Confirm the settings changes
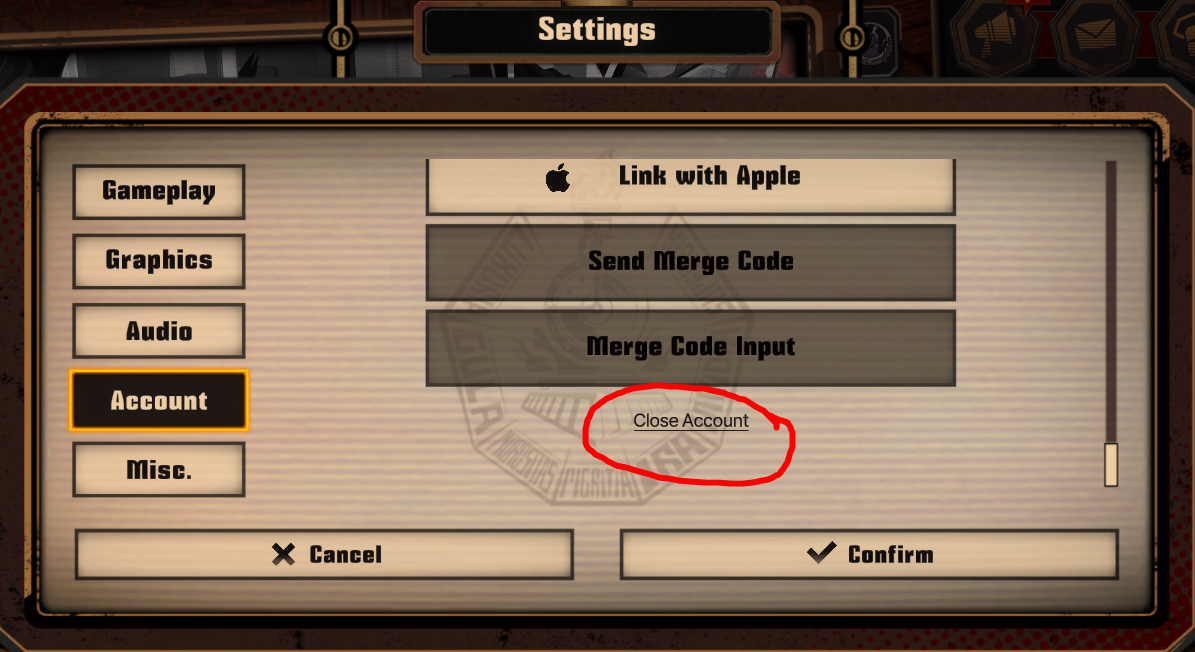 (870, 555)
